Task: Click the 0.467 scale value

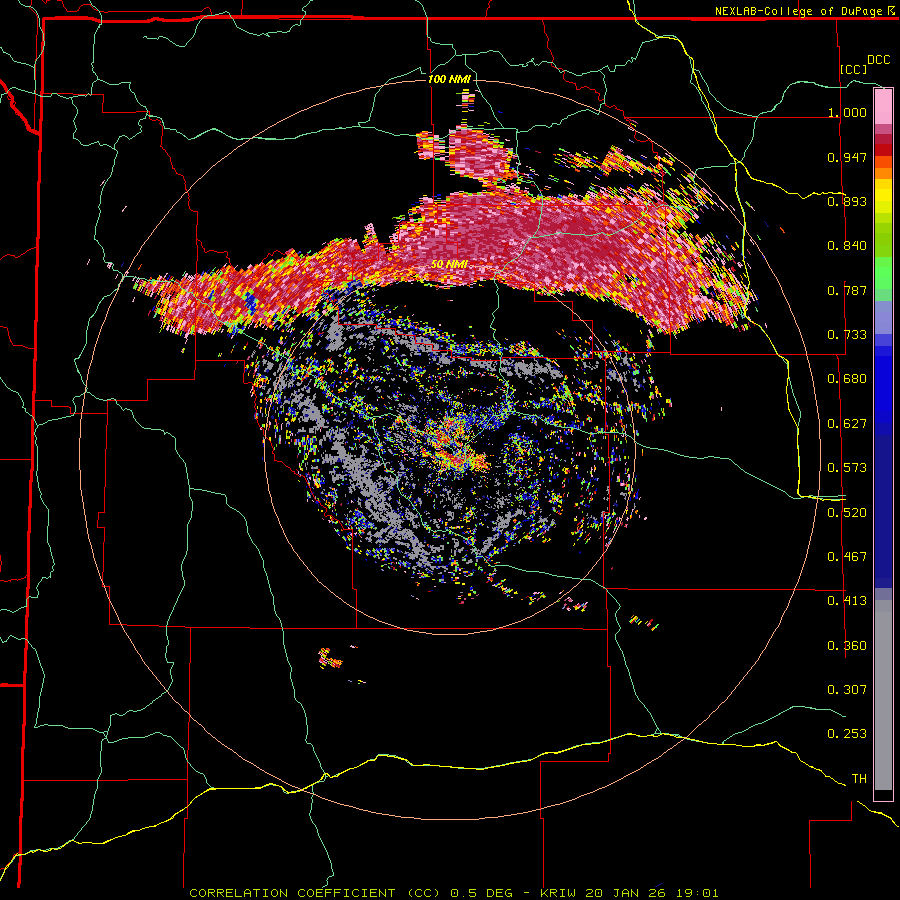Action: tap(847, 557)
